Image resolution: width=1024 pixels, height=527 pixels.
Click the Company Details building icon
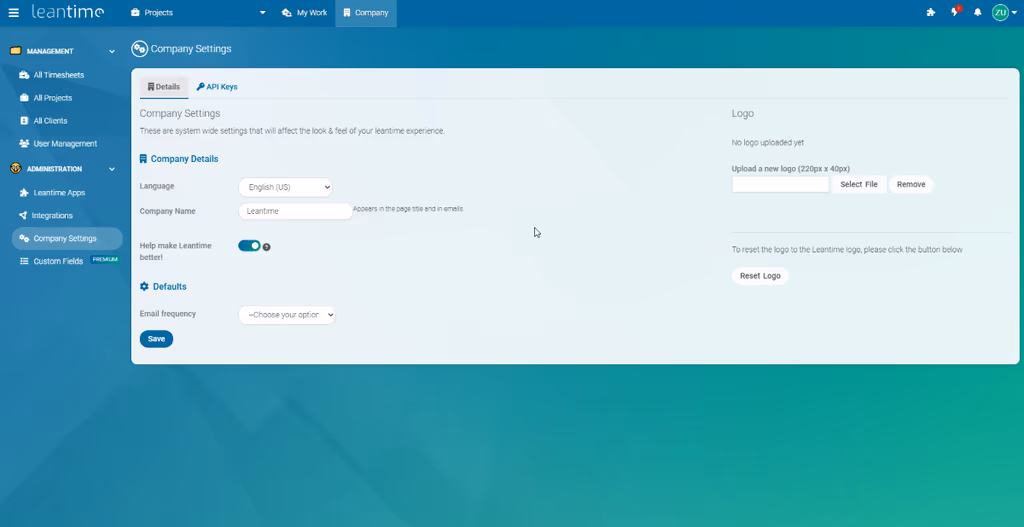[144, 159]
